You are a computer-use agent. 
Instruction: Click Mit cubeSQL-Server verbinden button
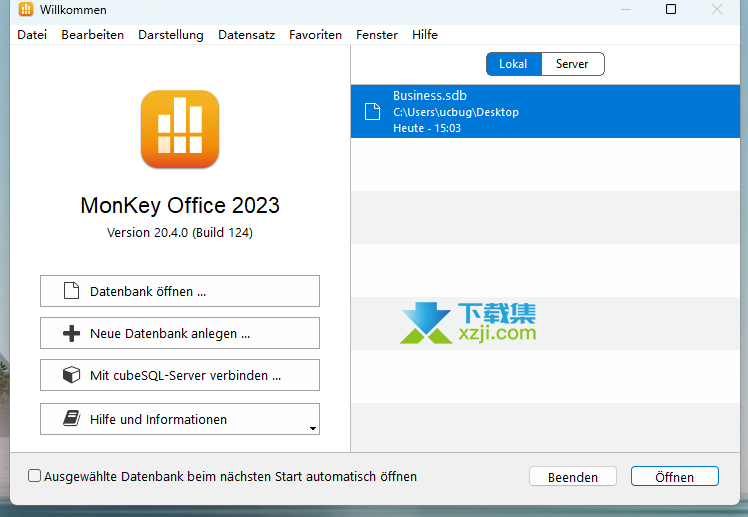180,375
